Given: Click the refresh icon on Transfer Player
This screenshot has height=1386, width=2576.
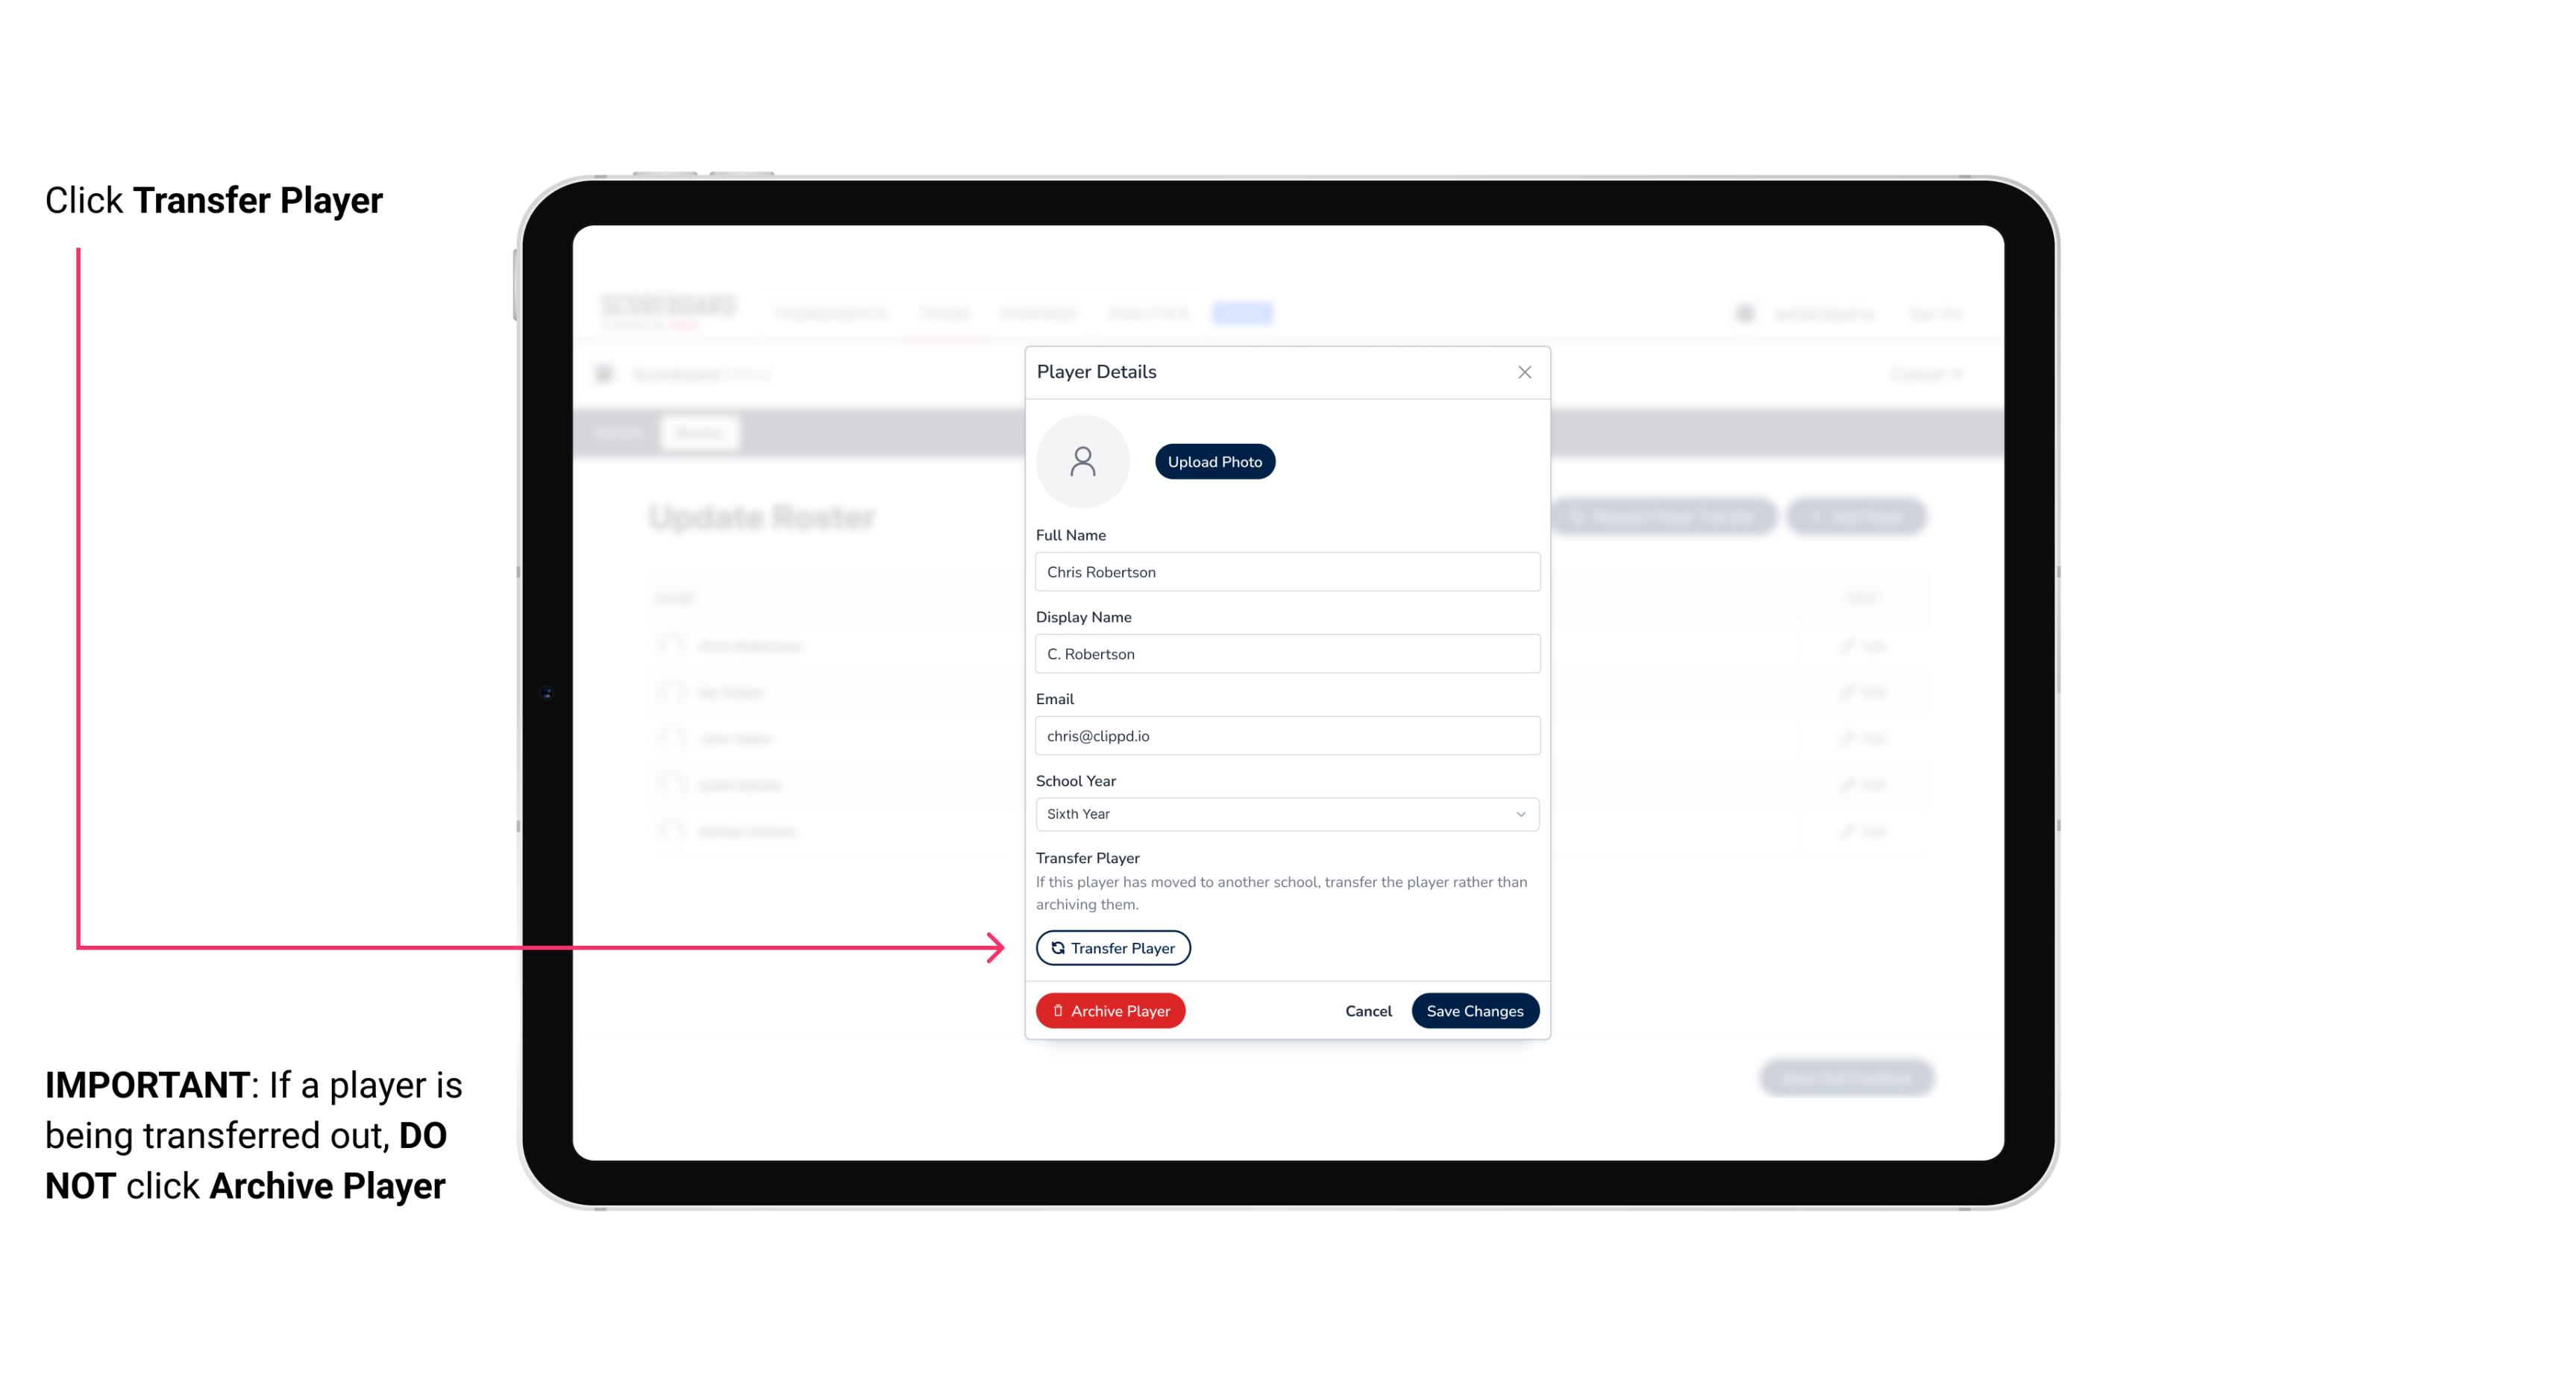Looking at the screenshot, I should [1056, 947].
